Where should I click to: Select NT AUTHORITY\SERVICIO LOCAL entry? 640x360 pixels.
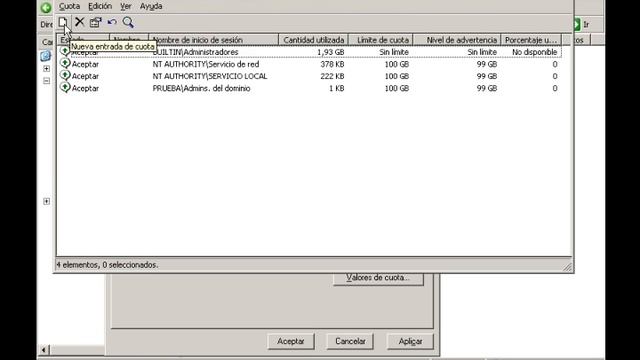(210, 76)
